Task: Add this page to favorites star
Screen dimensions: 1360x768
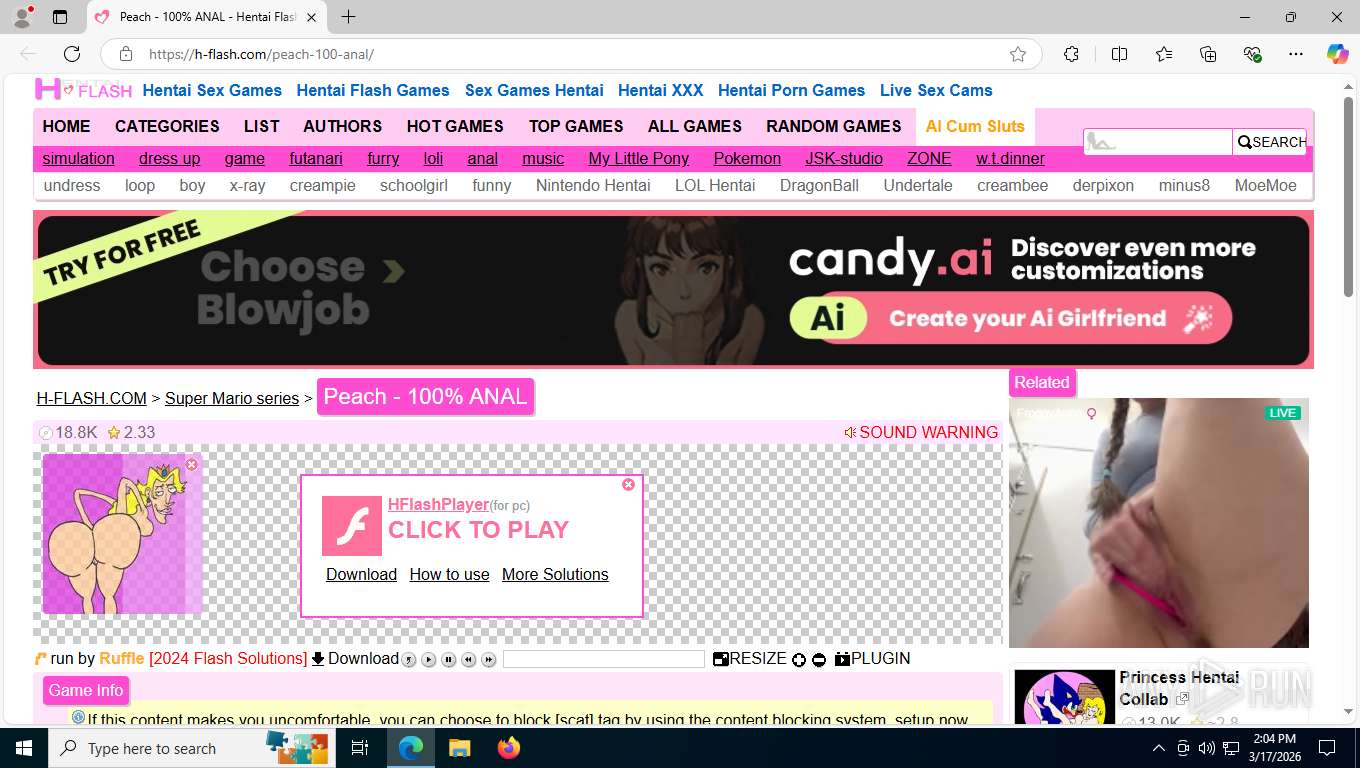Action: [x=1018, y=54]
